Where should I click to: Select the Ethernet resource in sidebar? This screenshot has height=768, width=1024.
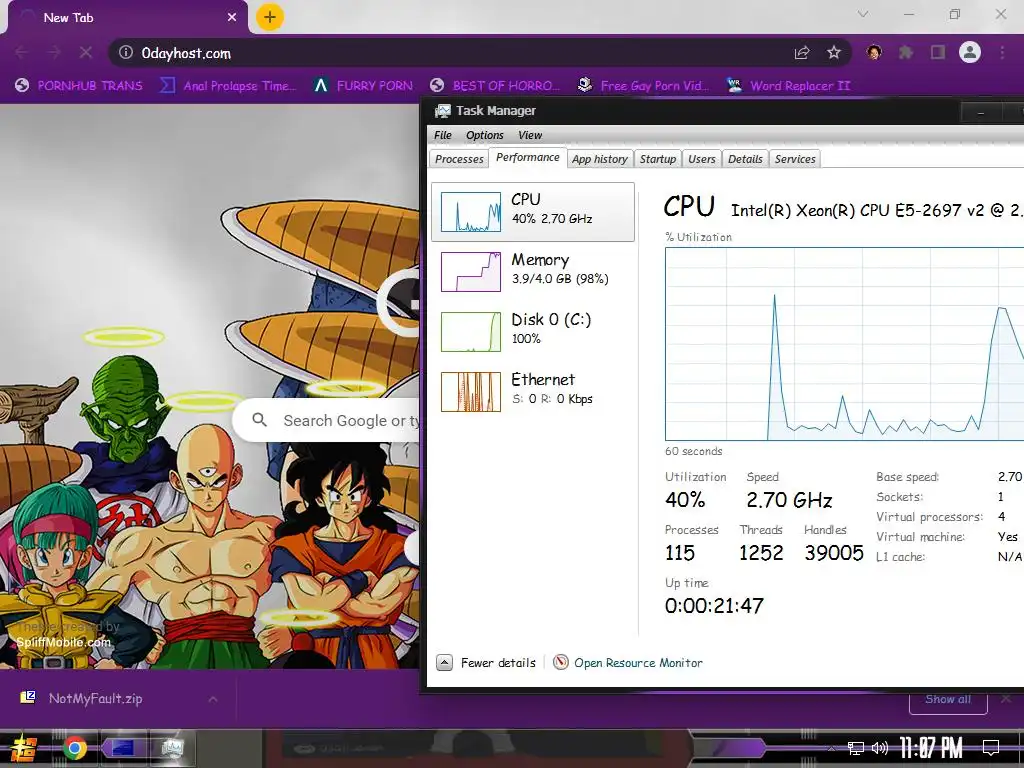click(x=533, y=391)
